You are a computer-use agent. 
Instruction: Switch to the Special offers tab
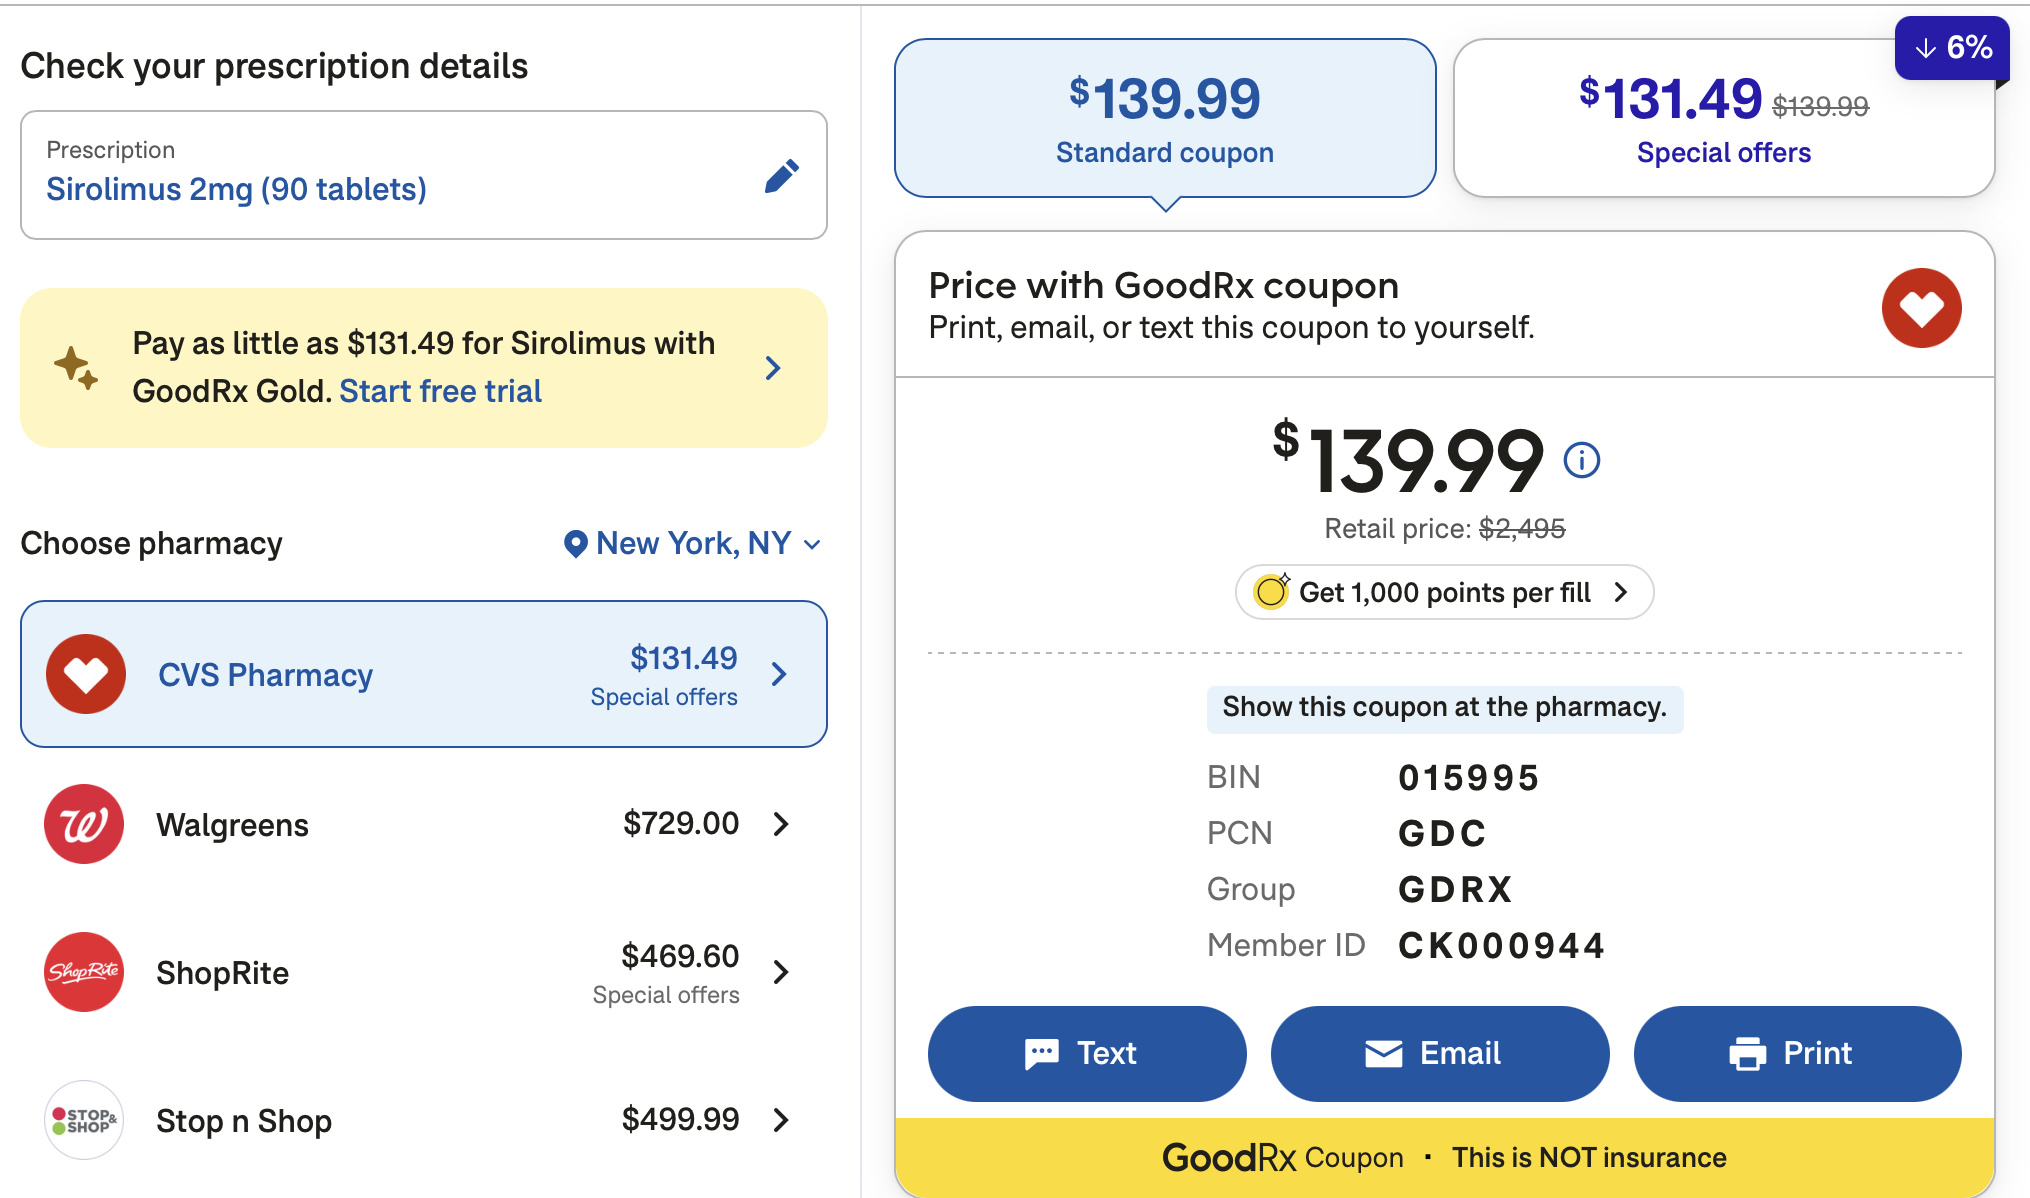click(1723, 119)
